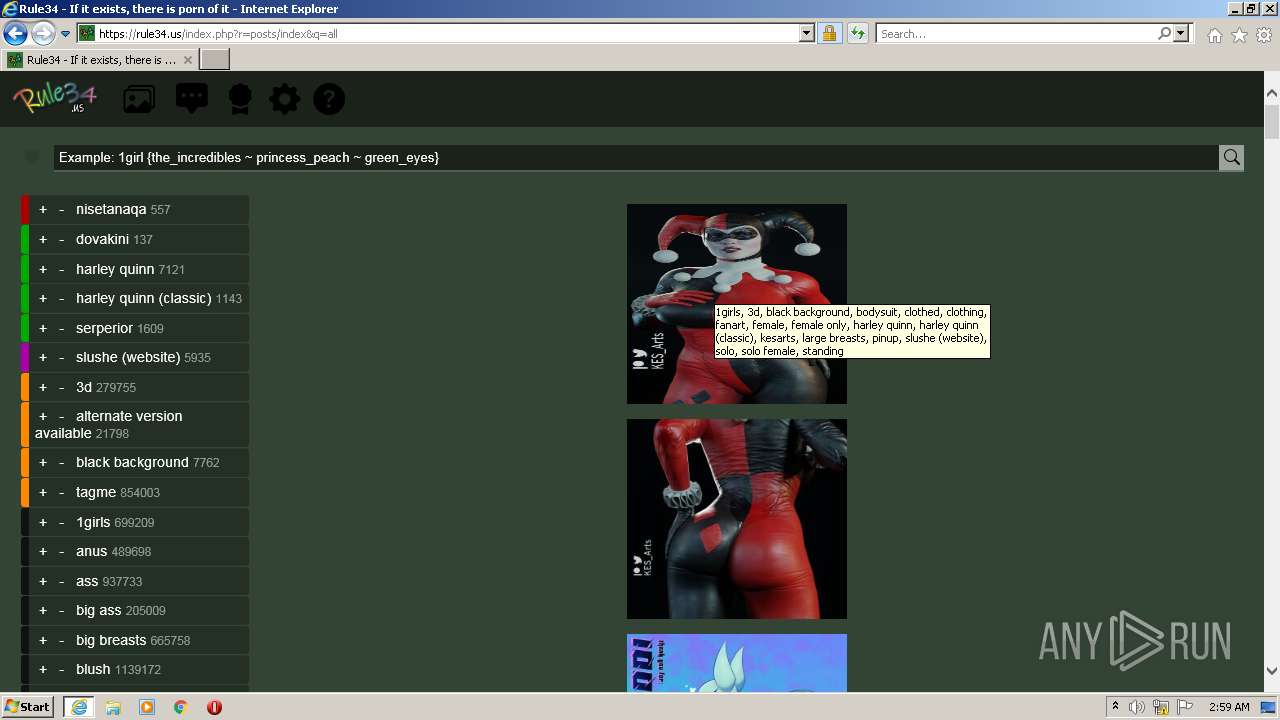This screenshot has width=1280, height=720.
Task: Open the recent pages dropdown next to Forward
Action: click(x=65, y=33)
